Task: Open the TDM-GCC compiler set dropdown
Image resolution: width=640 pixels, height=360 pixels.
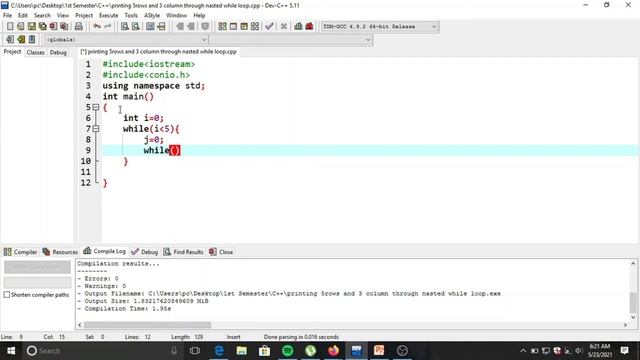Action: (380, 27)
